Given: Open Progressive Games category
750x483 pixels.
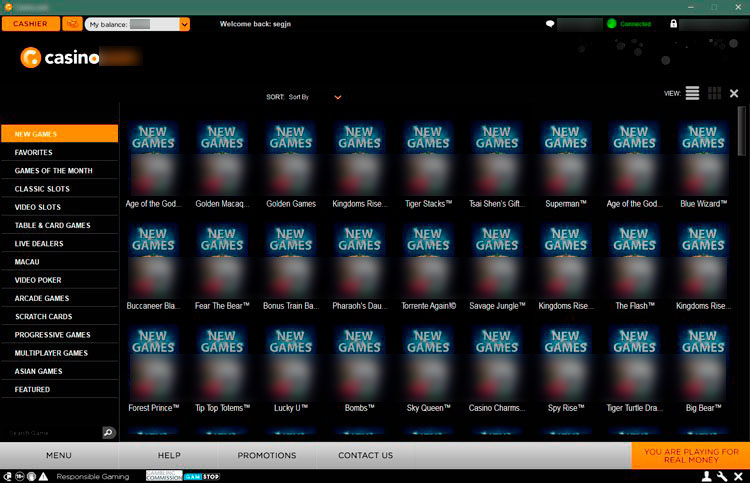Looking at the screenshot, I should 60,334.
